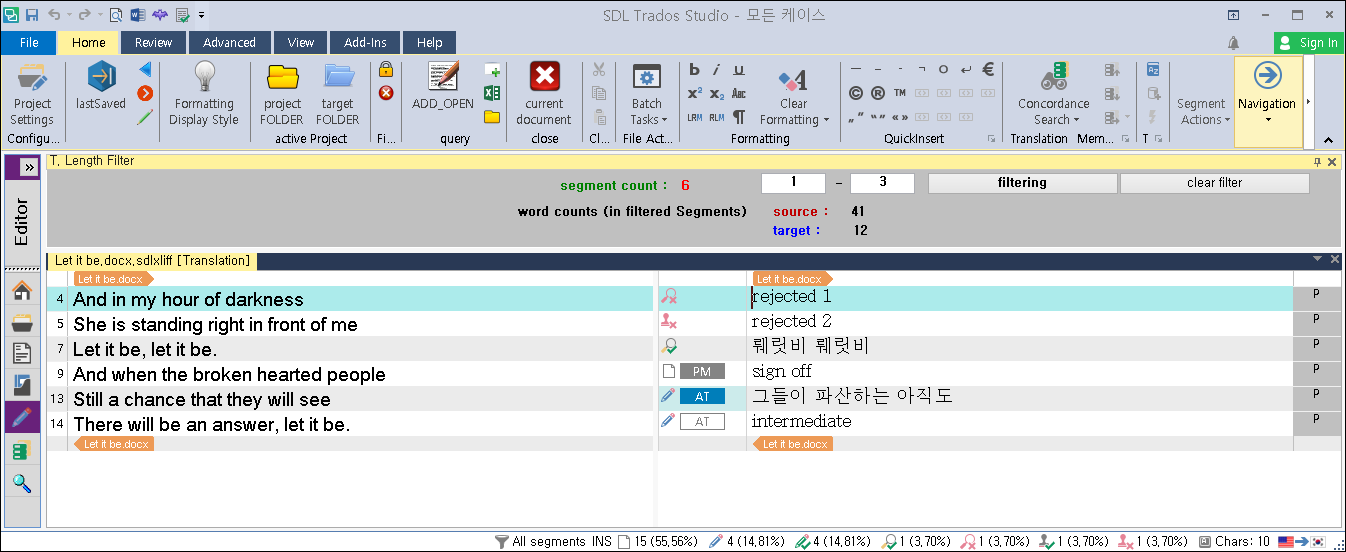Collapse the ribbon with the chevron
The height and width of the screenshot is (552, 1346).
point(1329,139)
